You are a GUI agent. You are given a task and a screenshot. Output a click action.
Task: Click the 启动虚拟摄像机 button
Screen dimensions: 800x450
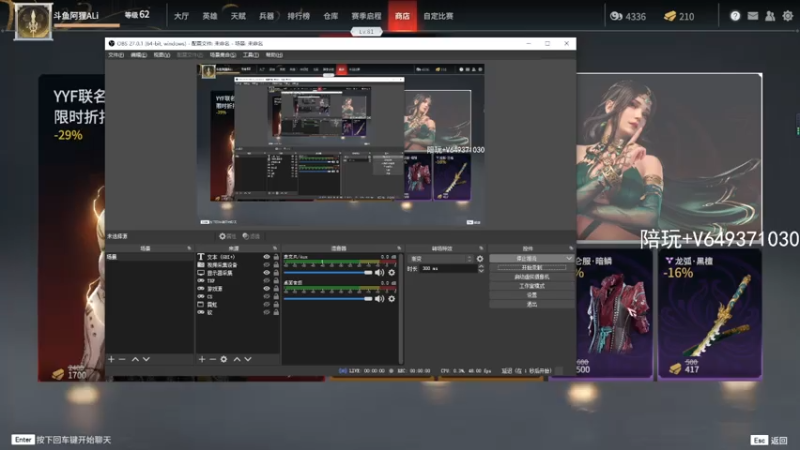[532, 277]
